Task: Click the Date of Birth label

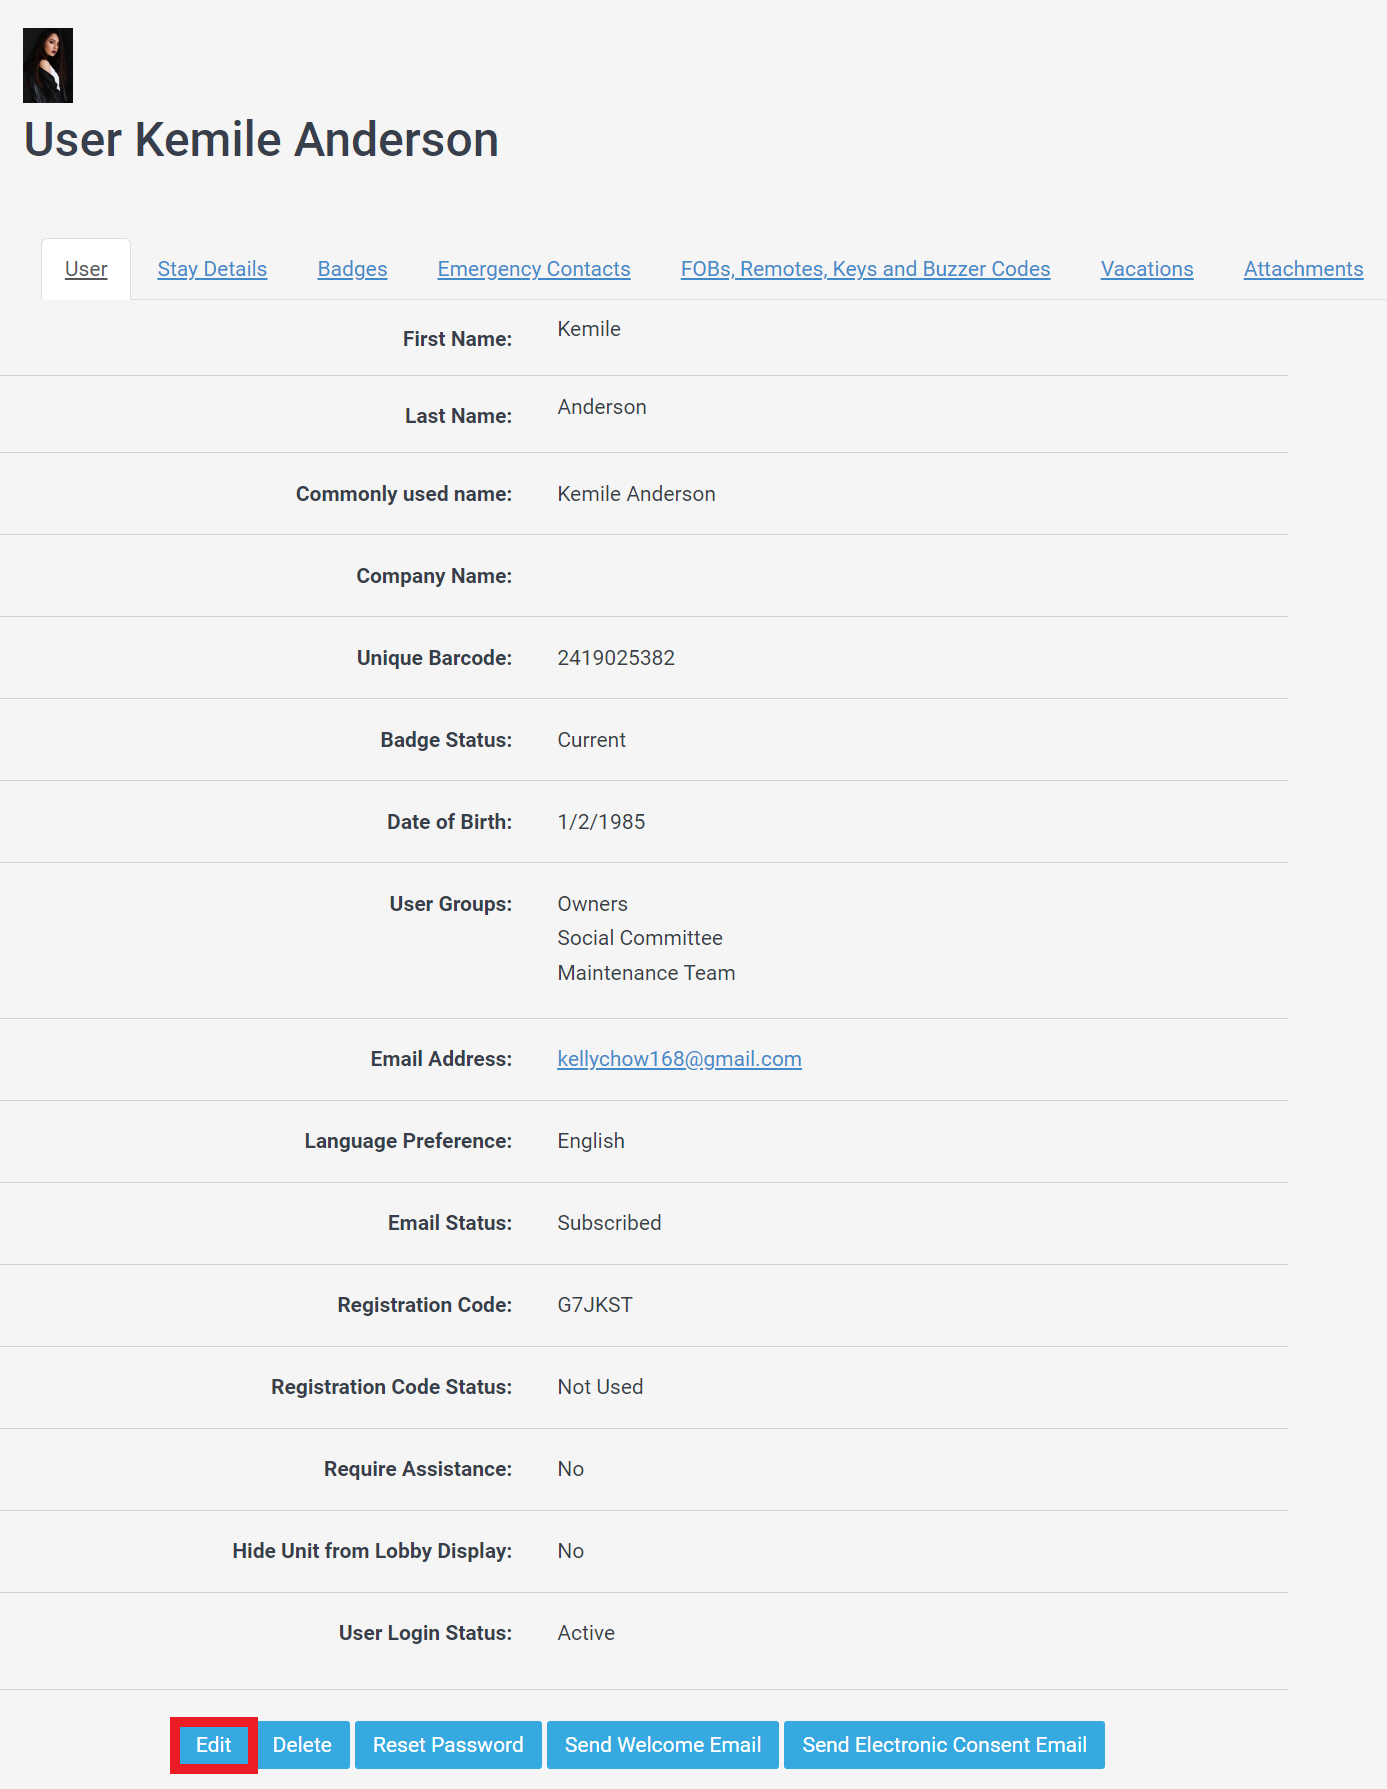Action: pos(449,822)
